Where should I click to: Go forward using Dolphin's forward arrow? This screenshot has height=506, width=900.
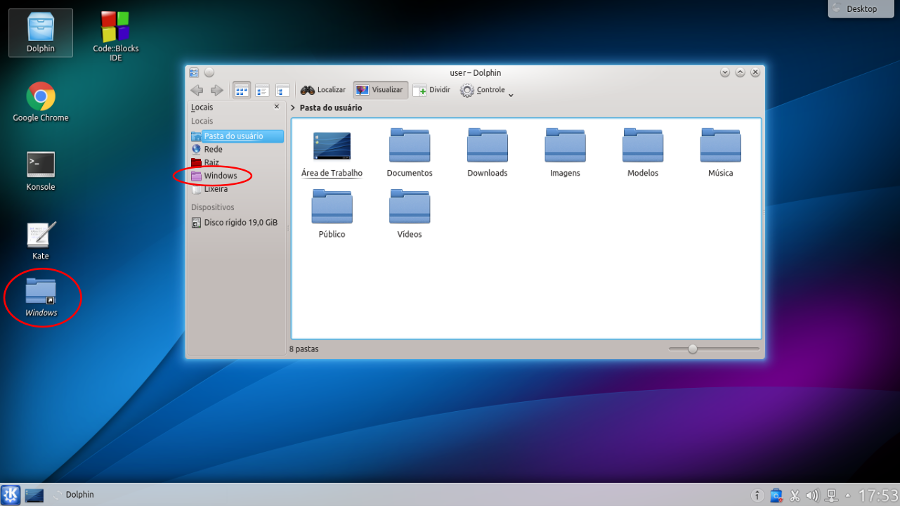pos(216,90)
